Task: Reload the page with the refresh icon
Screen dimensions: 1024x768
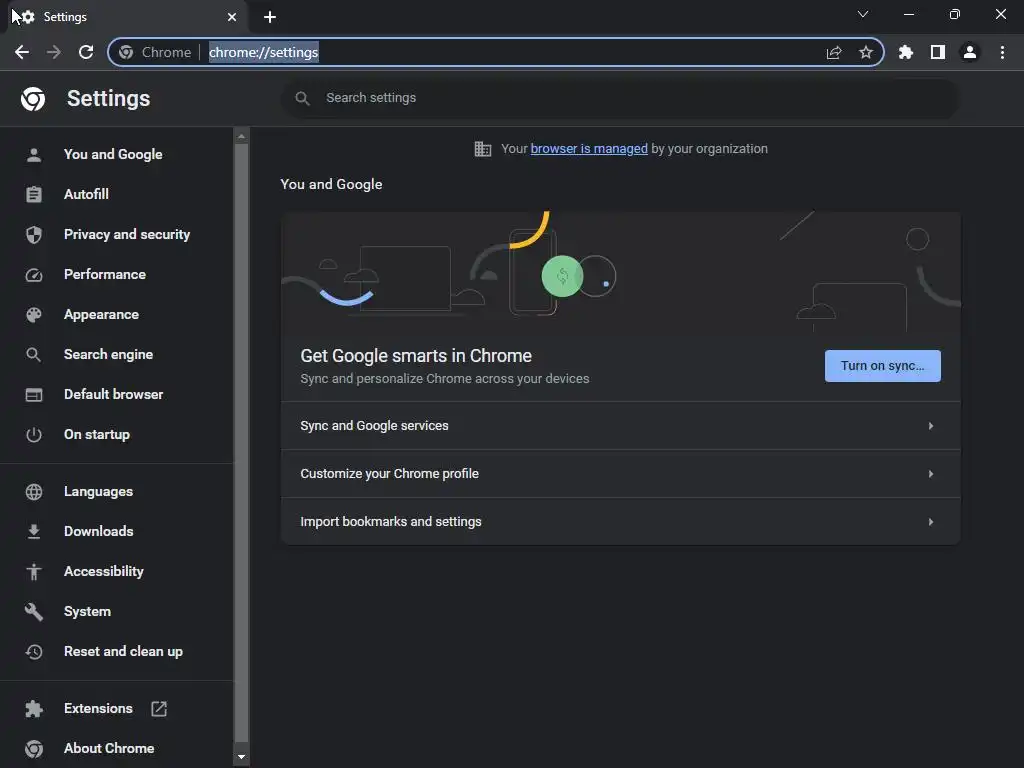Action: click(86, 52)
